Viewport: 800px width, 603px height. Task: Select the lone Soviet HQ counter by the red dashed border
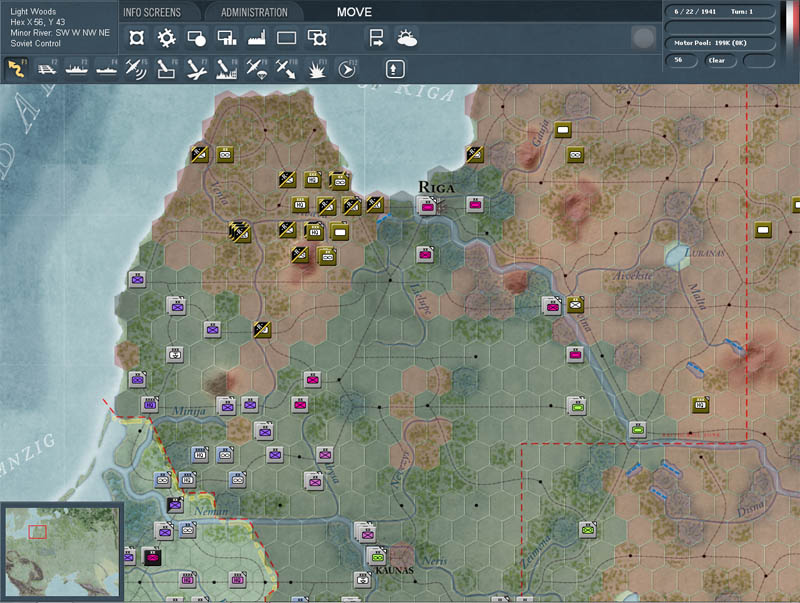(x=701, y=405)
